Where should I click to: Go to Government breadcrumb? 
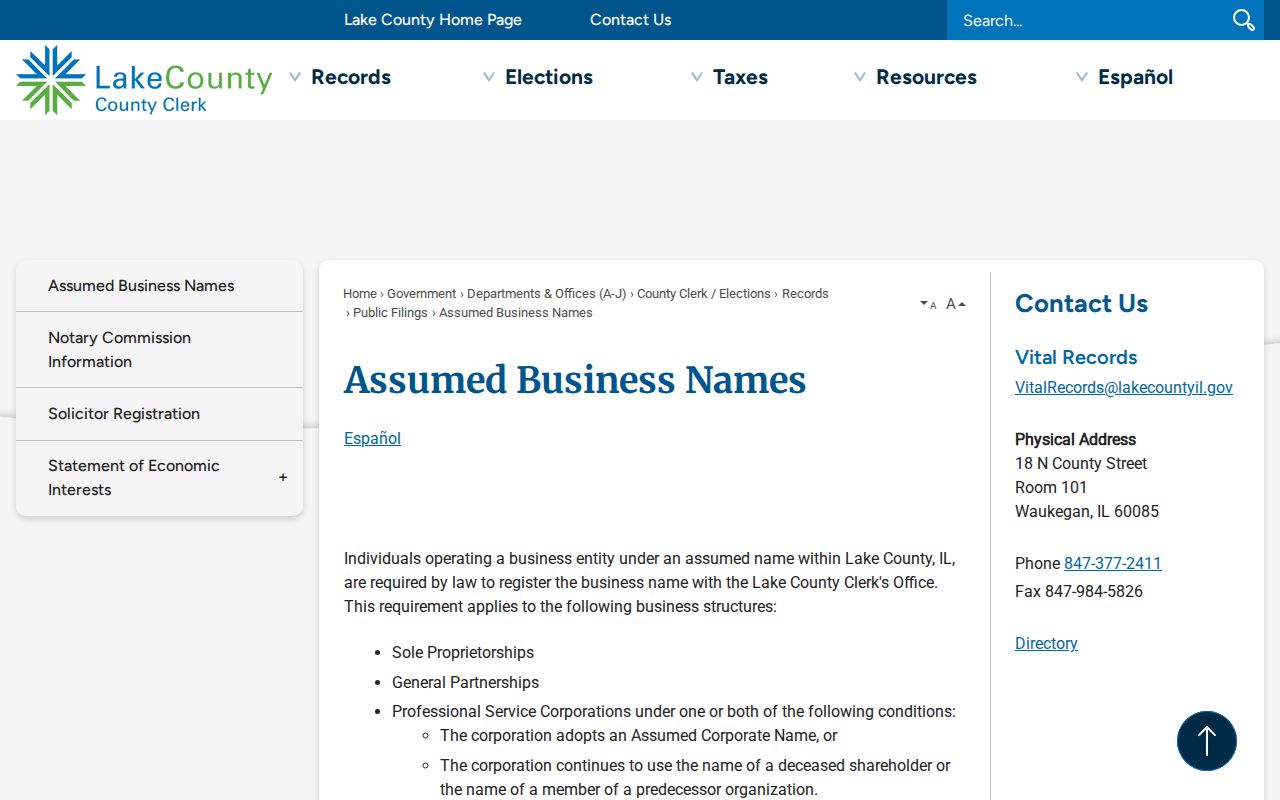422,294
